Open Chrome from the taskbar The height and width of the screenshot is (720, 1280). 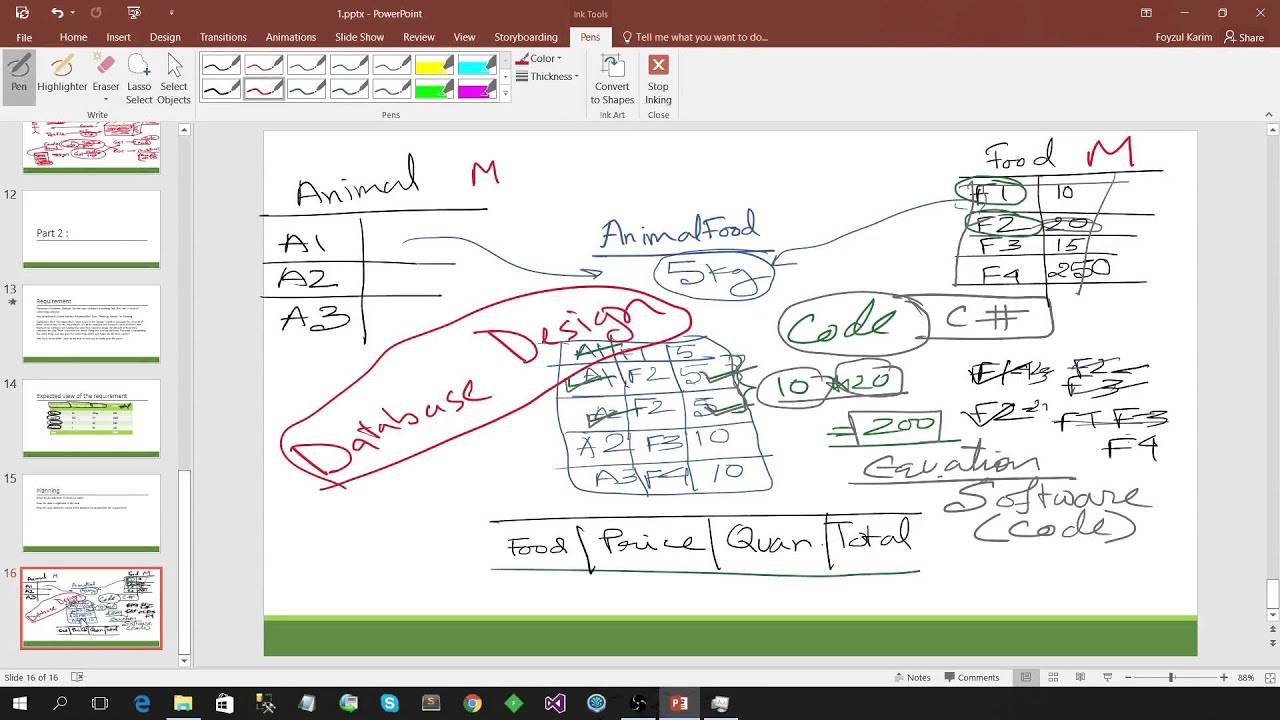click(x=472, y=704)
